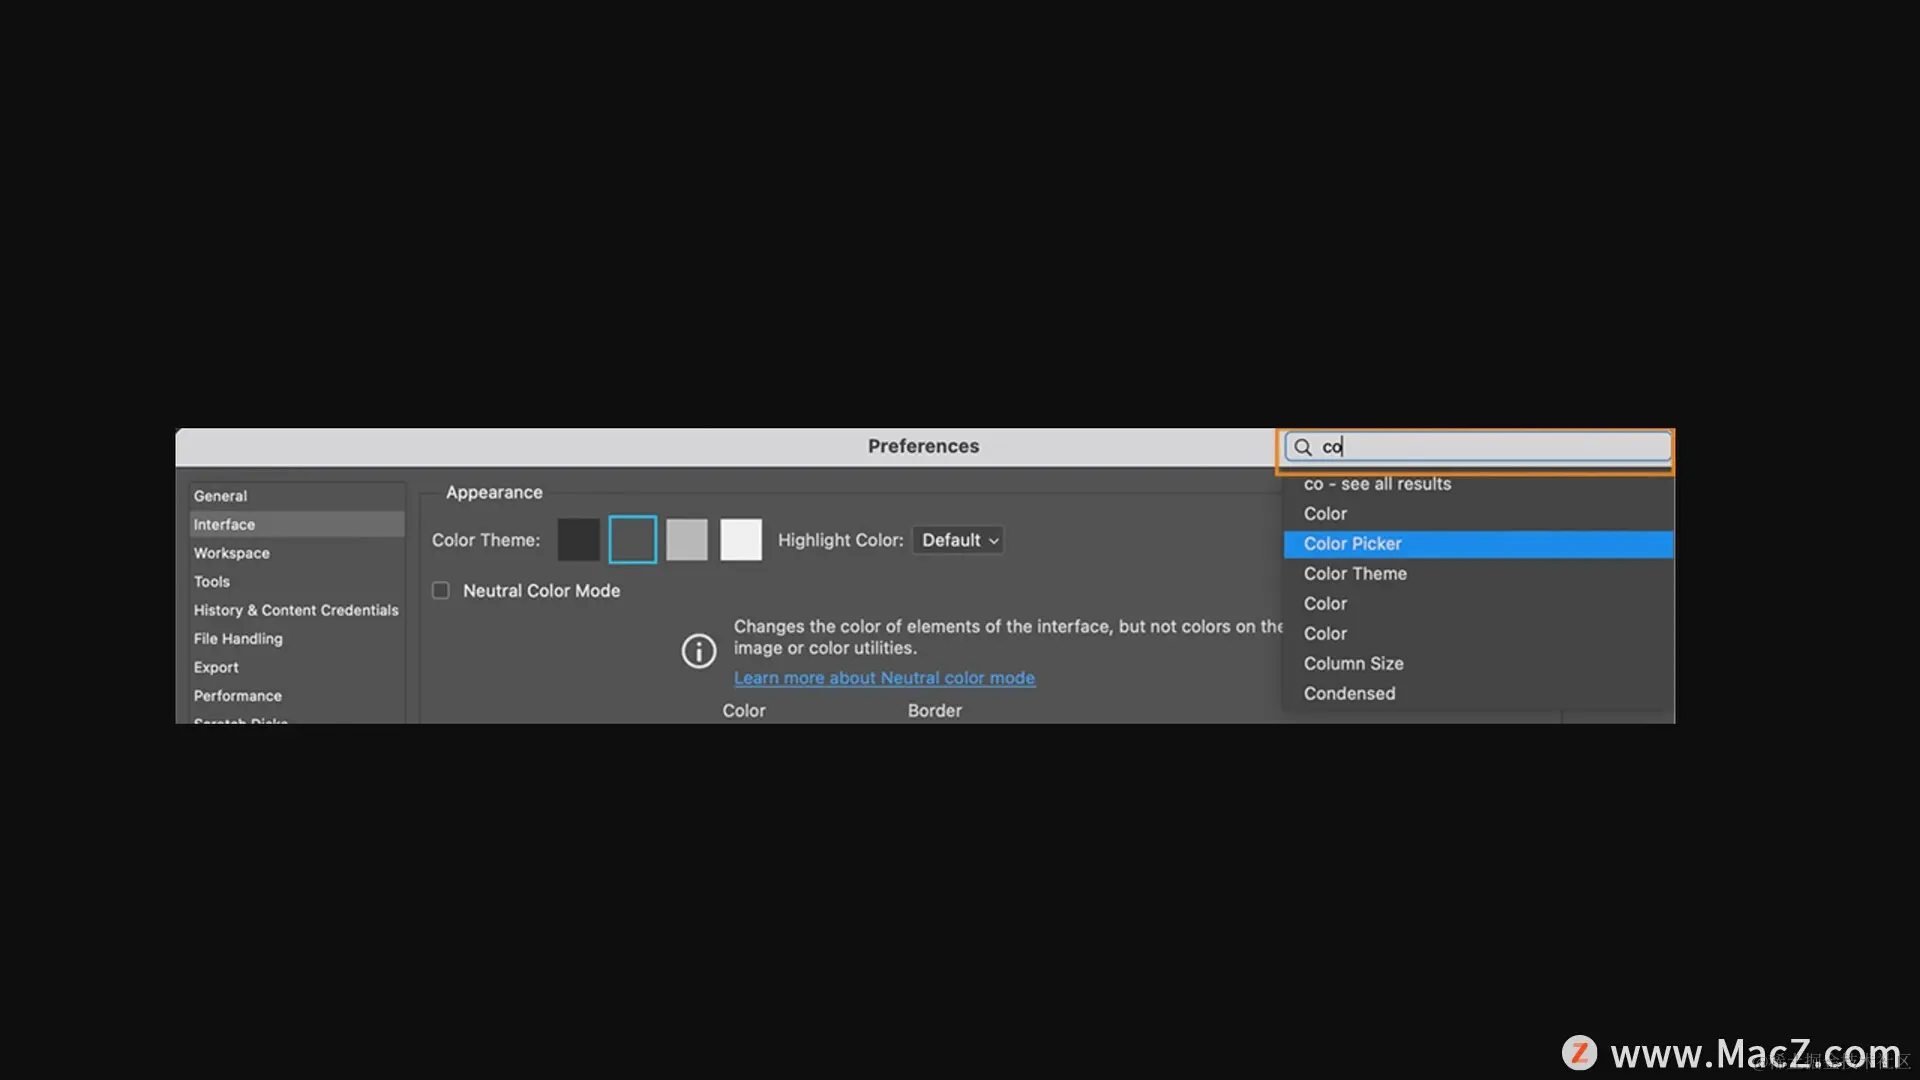The width and height of the screenshot is (1920, 1080).
Task: Select the darkest color theme swatch
Action: point(578,540)
